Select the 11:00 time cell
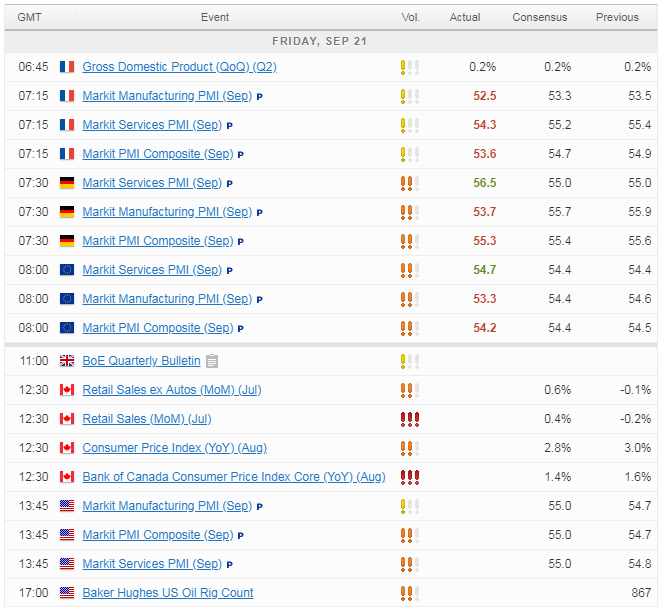 34,361
